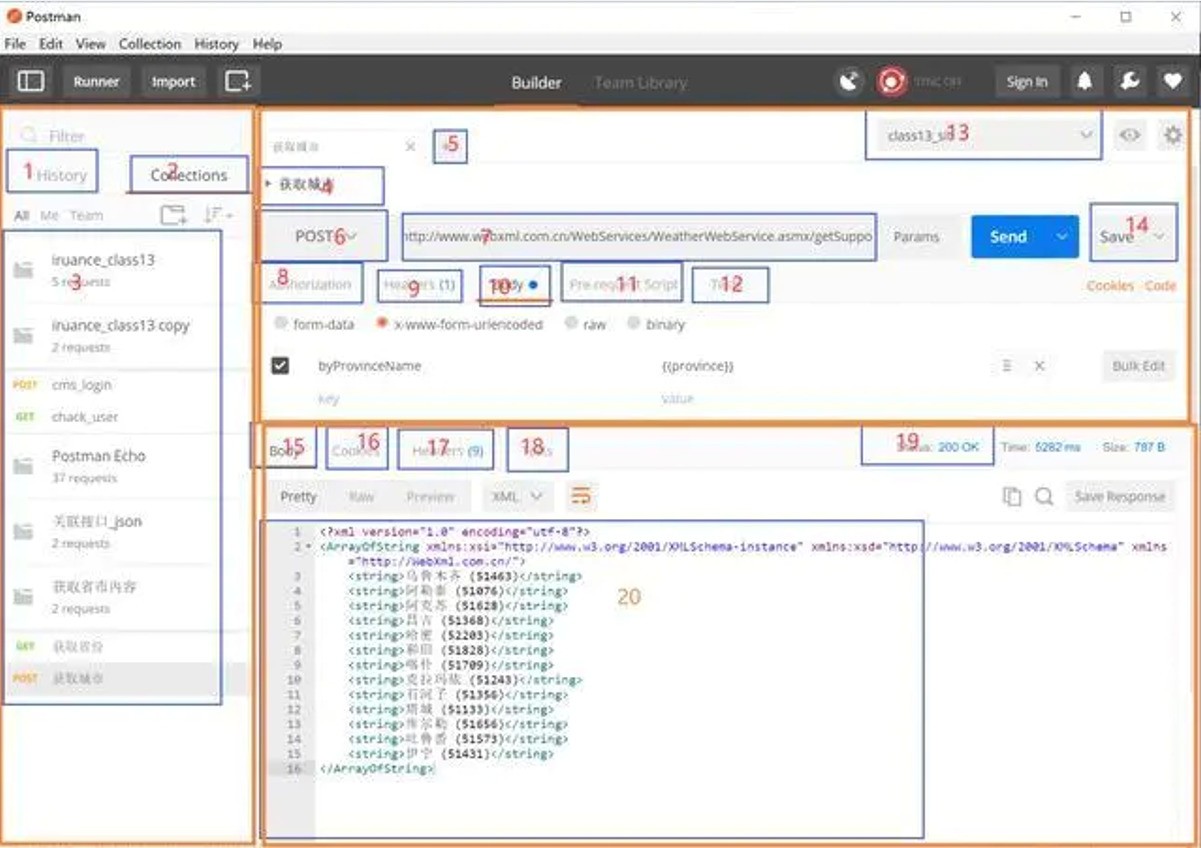Click the red interceptor circle icon
The width and height of the screenshot is (1201, 848).
coord(891,82)
